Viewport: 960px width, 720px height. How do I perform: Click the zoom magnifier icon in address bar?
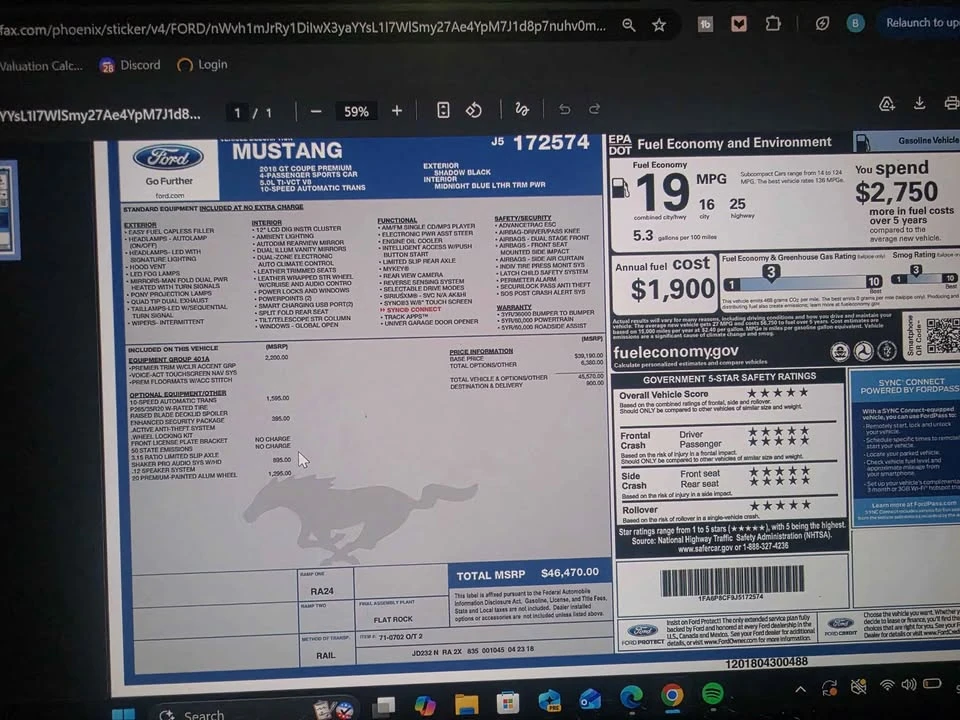(x=629, y=25)
